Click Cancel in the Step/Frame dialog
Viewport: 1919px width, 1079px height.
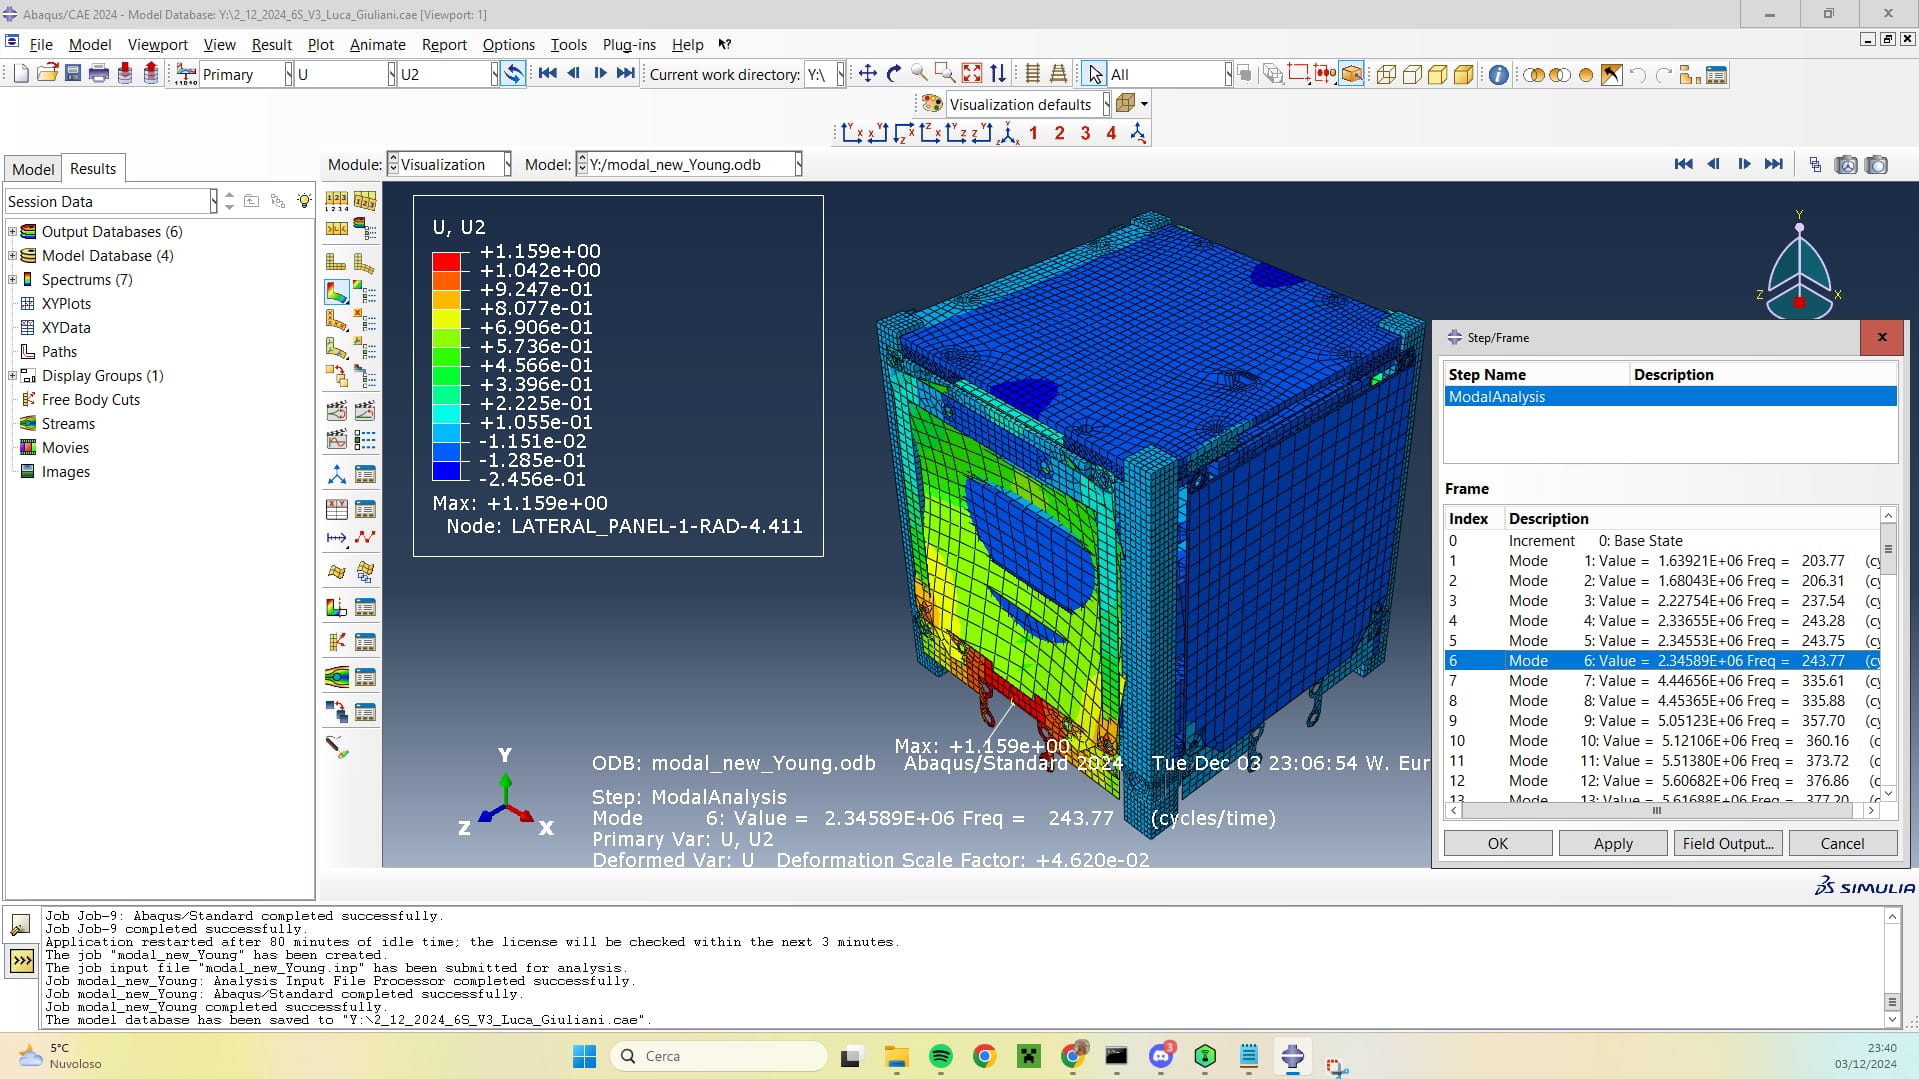[x=1842, y=843]
